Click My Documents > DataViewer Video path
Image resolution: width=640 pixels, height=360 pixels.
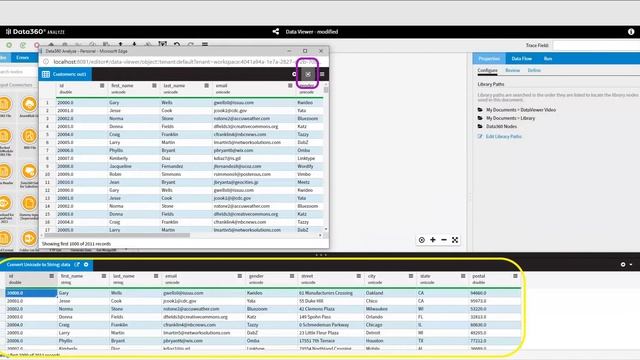(520, 110)
